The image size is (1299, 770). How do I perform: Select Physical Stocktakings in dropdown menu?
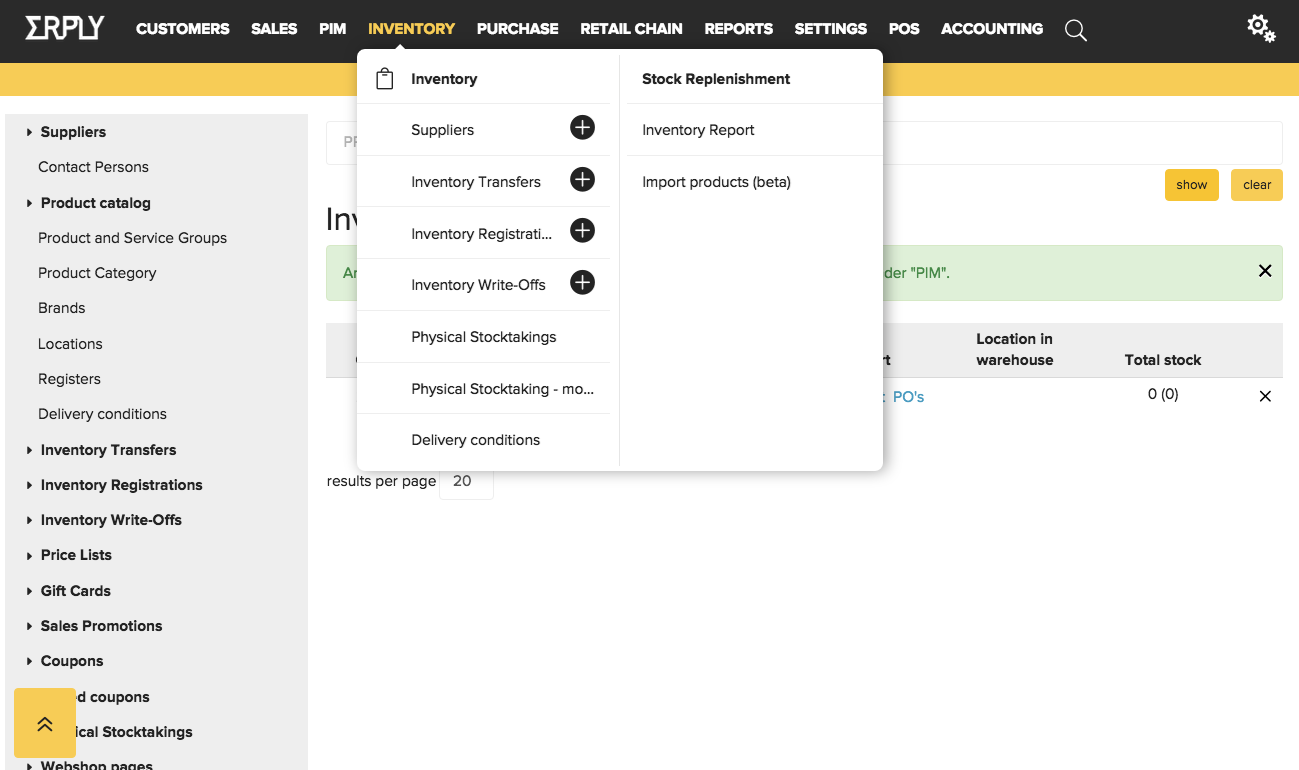pyautogui.click(x=483, y=337)
